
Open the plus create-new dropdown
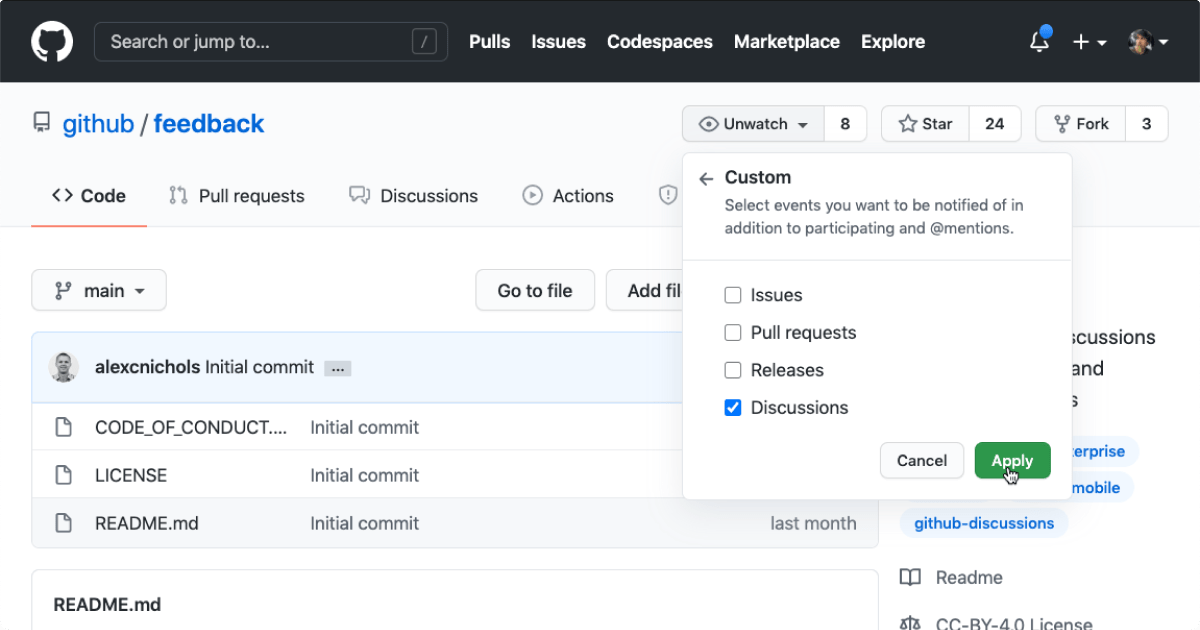(x=1089, y=42)
